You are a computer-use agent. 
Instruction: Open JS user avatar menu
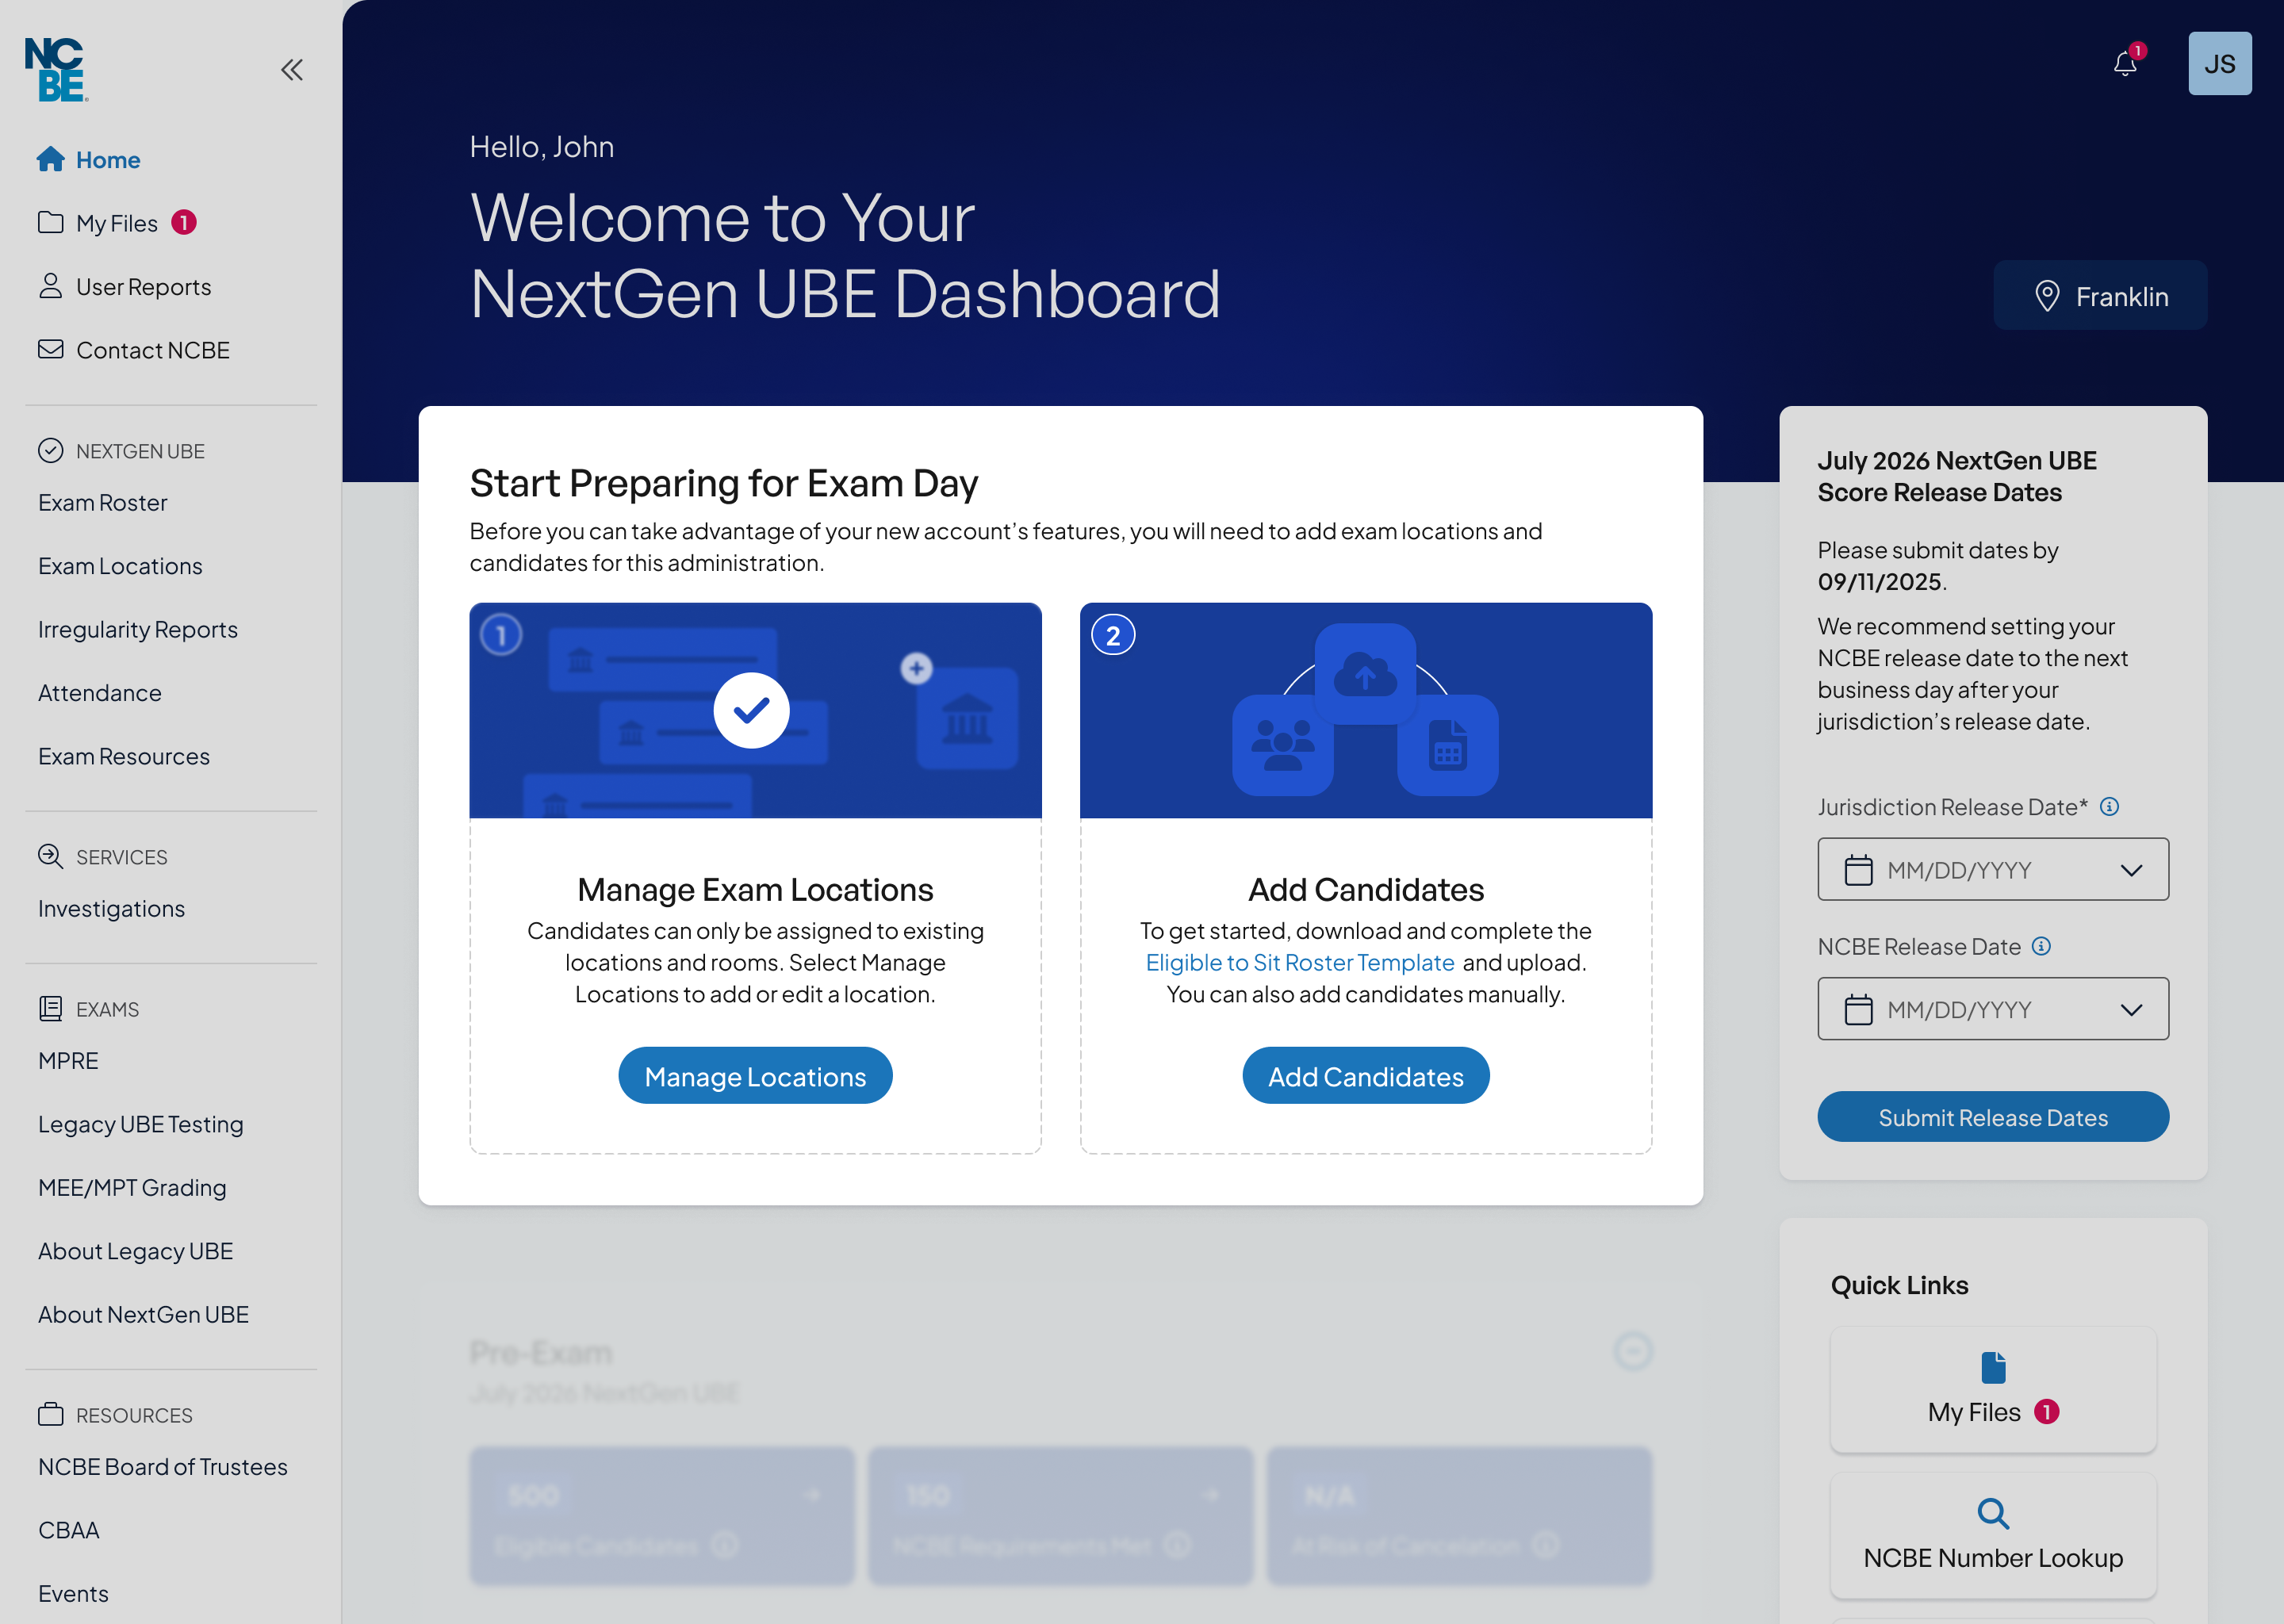click(2219, 64)
